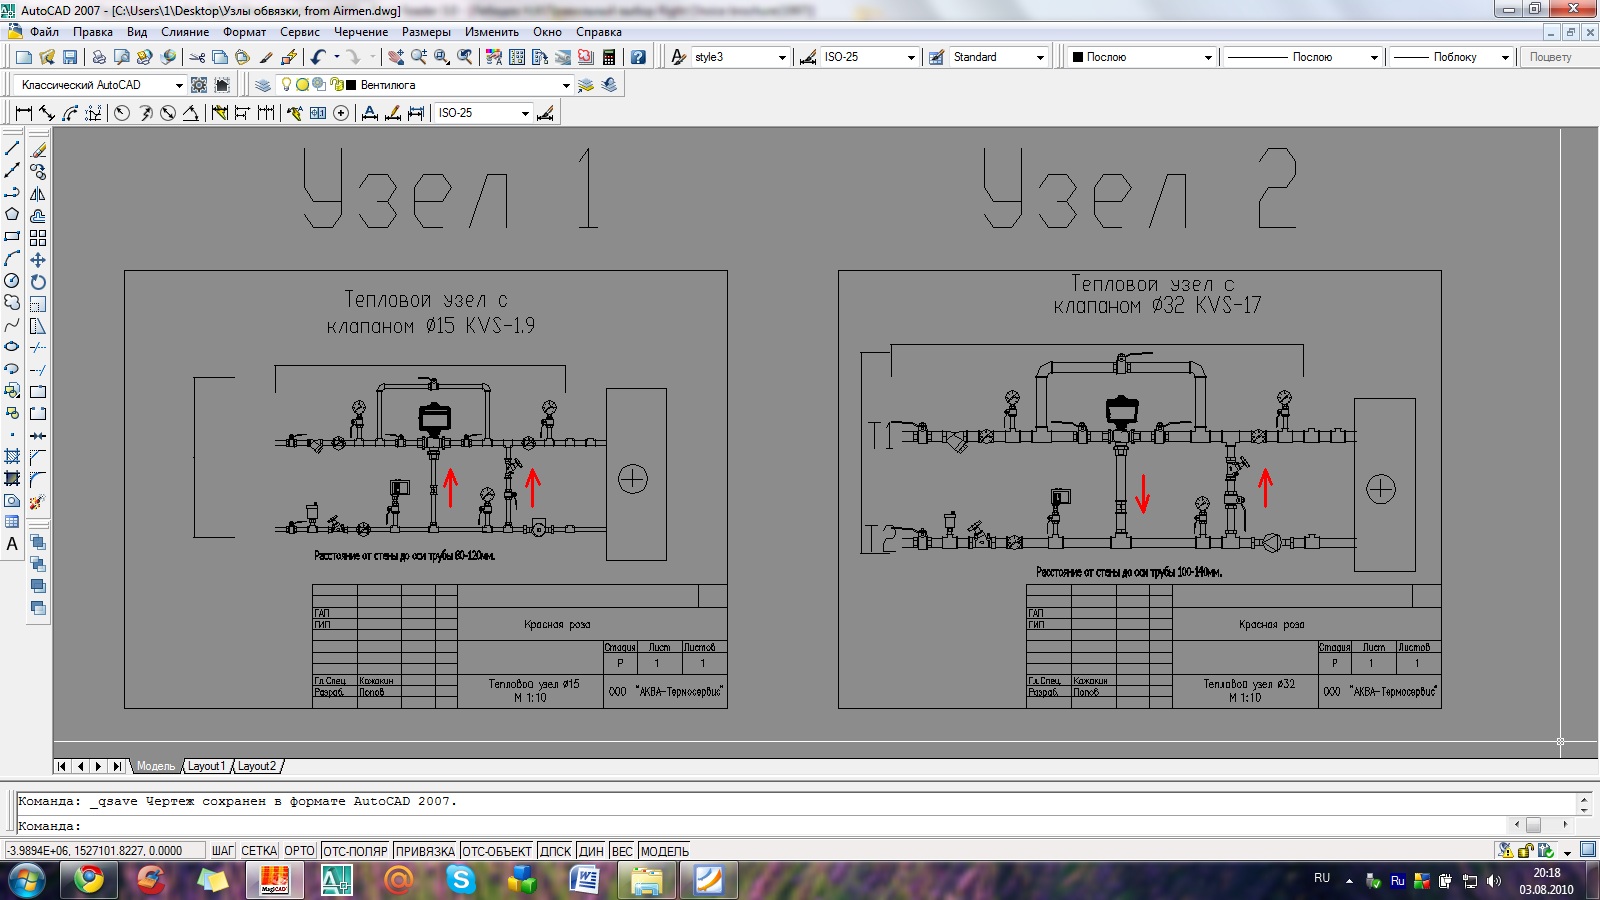Select the Pan realtime hand tool
1600x900 pixels.
click(396, 57)
